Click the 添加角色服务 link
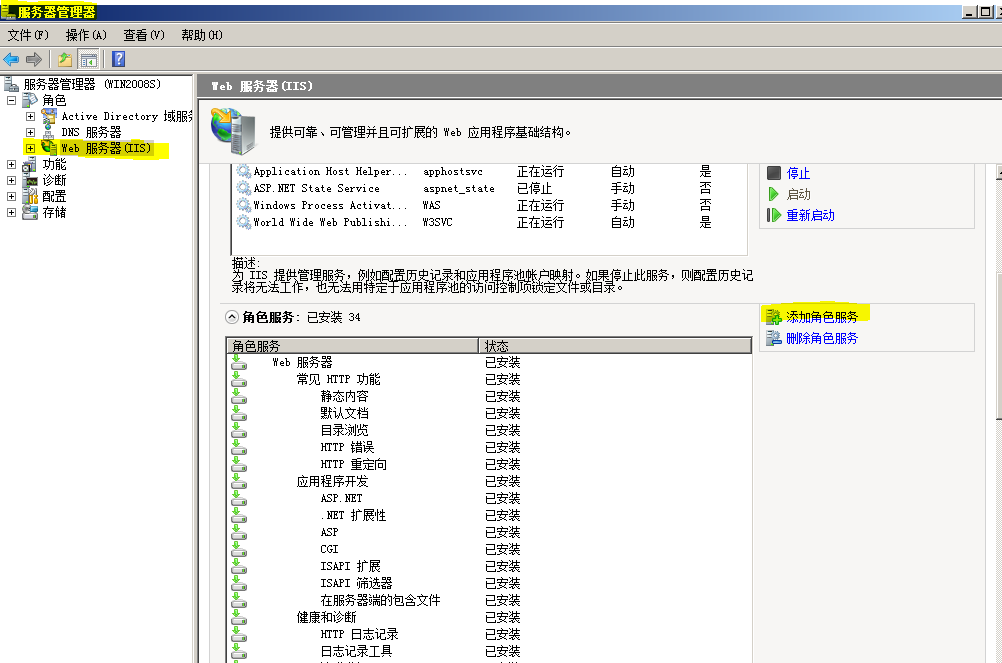Screen dimensions: 1002x663 pos(822,317)
